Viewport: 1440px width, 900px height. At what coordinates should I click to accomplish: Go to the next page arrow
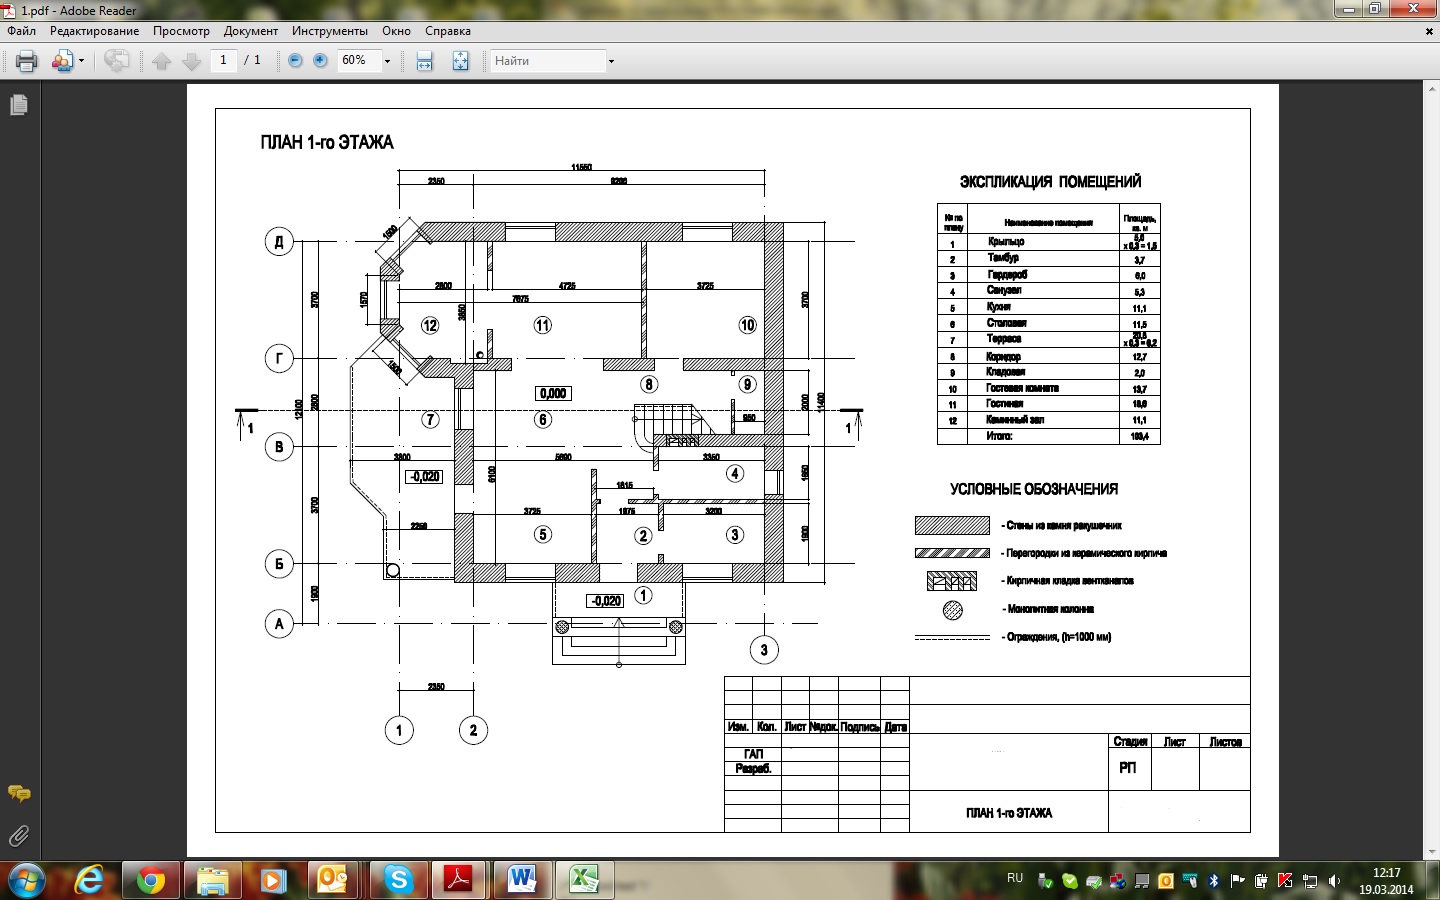[192, 61]
